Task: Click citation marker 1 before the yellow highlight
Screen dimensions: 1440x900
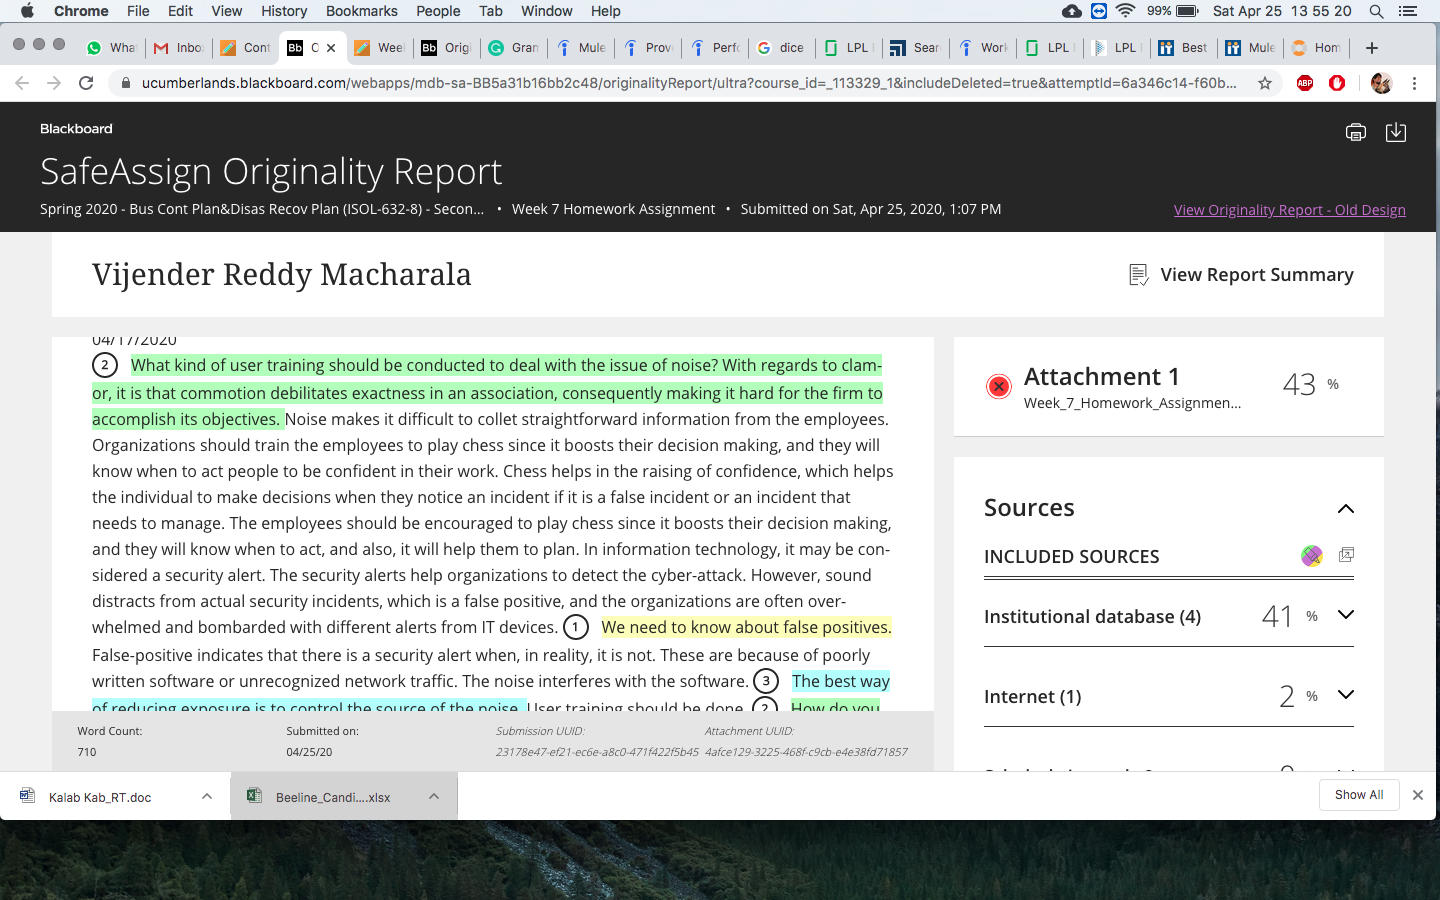Action: tap(576, 627)
